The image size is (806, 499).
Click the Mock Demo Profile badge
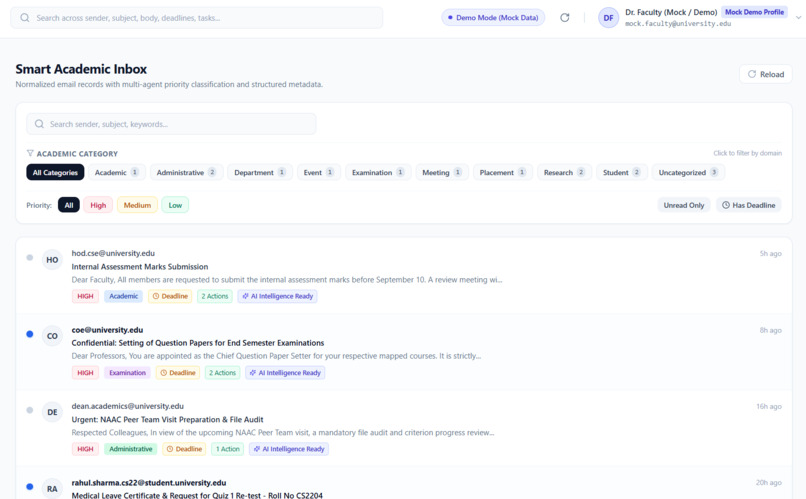click(754, 12)
